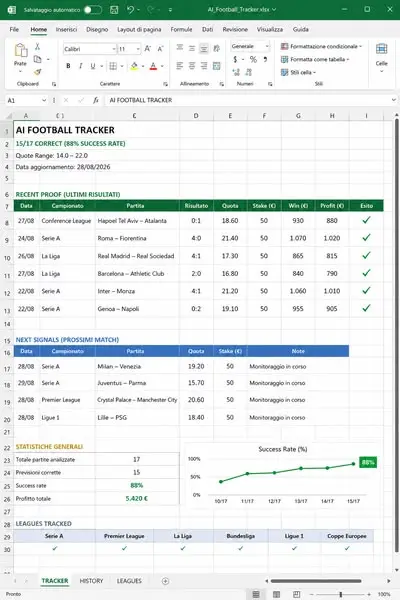Open the Fill Color dropdown arrow
Viewport: 400px width, 600px height.
(143, 66)
